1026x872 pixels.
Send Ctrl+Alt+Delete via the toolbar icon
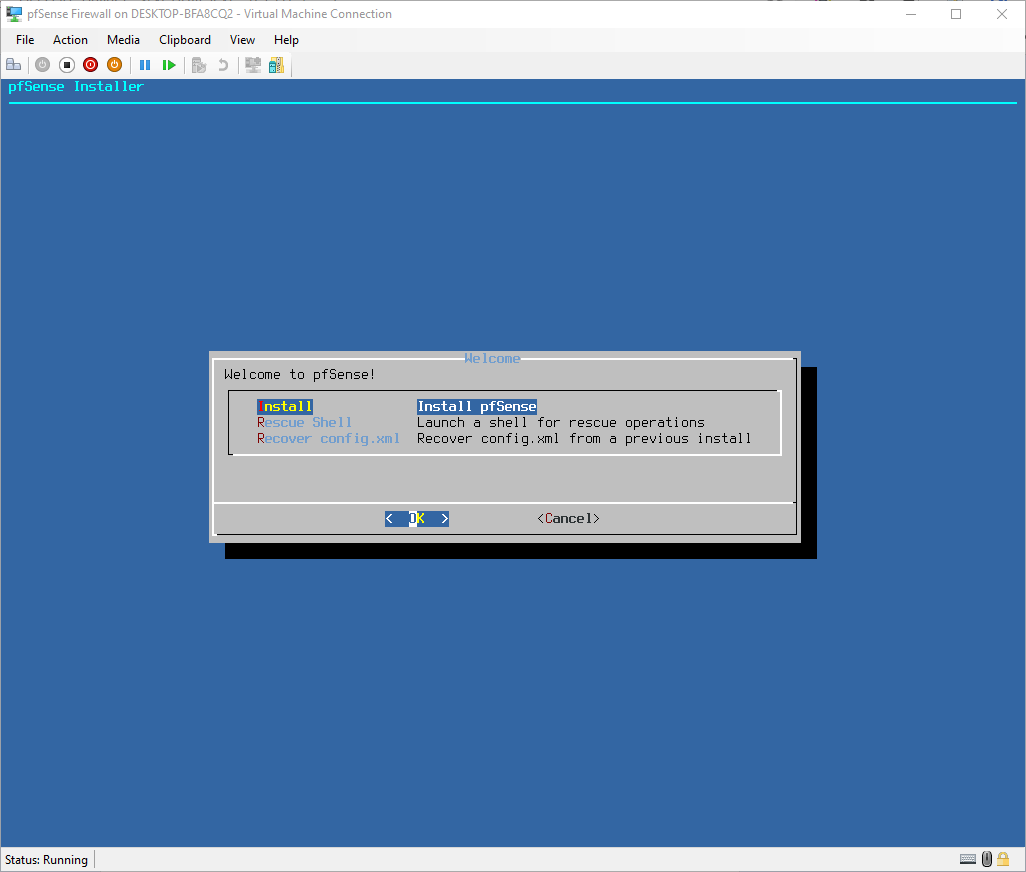point(14,65)
